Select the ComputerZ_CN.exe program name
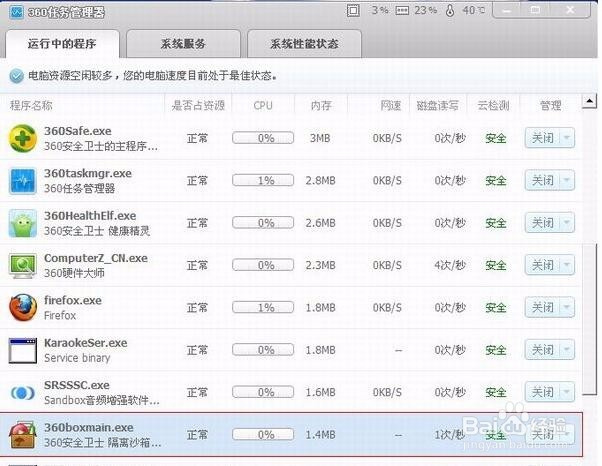 coord(96,258)
